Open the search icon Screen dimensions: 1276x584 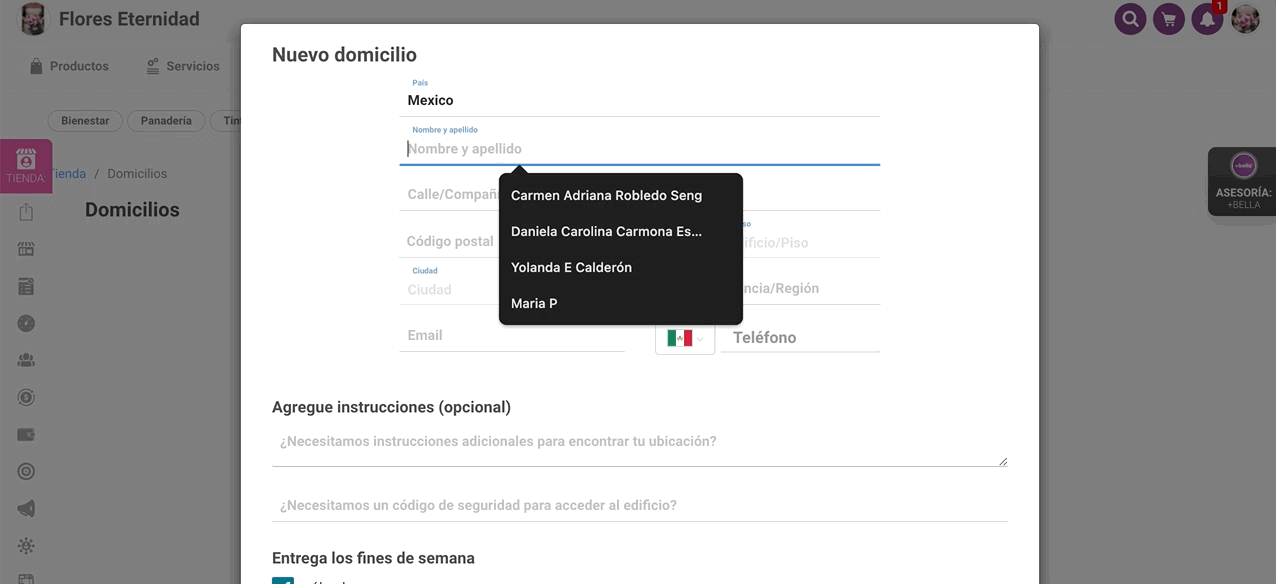pyautogui.click(x=1130, y=19)
